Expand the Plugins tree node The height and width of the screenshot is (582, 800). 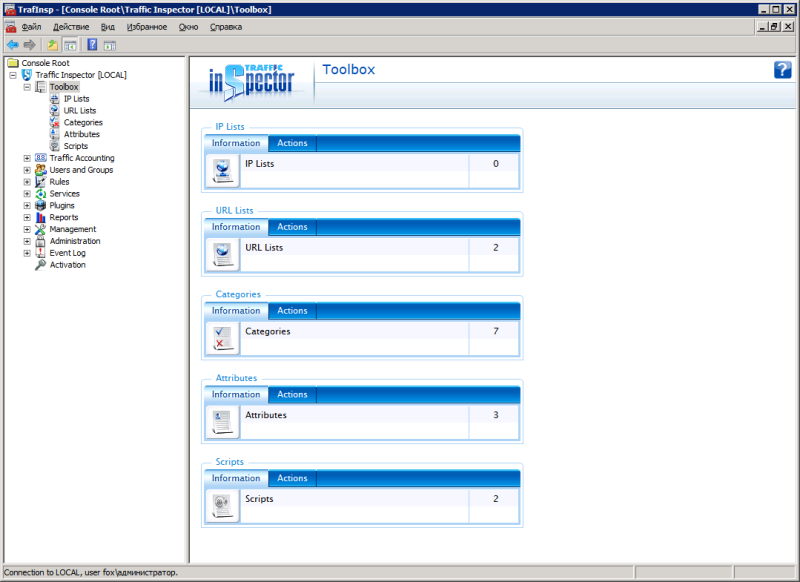[27, 206]
